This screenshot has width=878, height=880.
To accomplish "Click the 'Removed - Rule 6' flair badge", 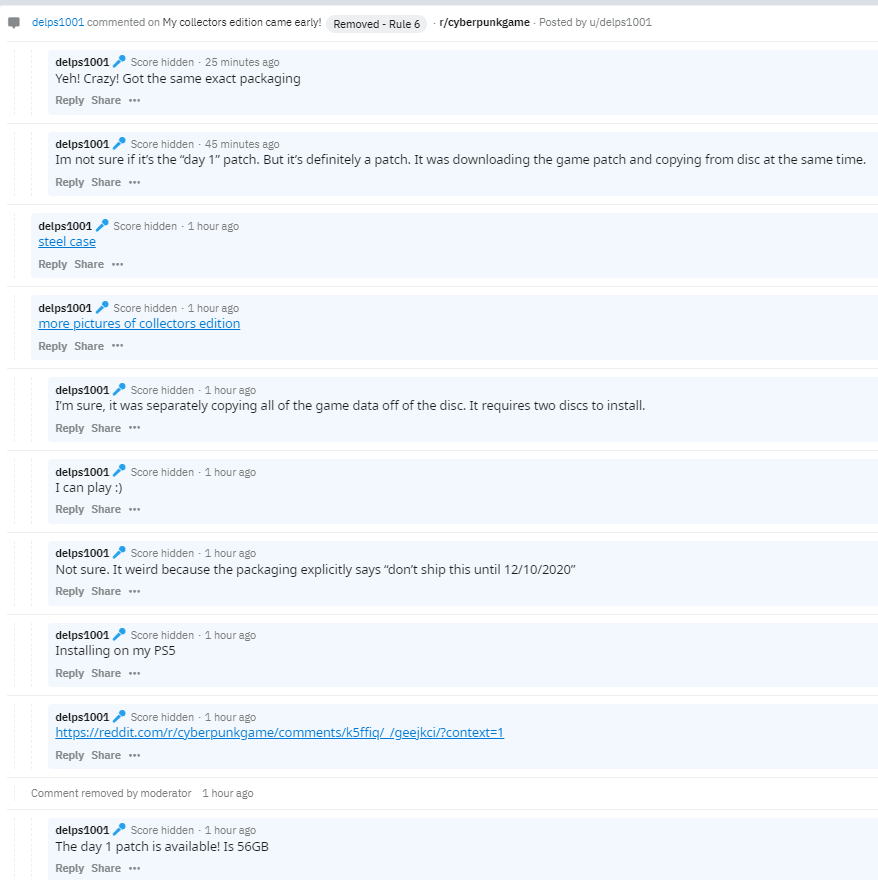I will pyautogui.click(x=377, y=24).
